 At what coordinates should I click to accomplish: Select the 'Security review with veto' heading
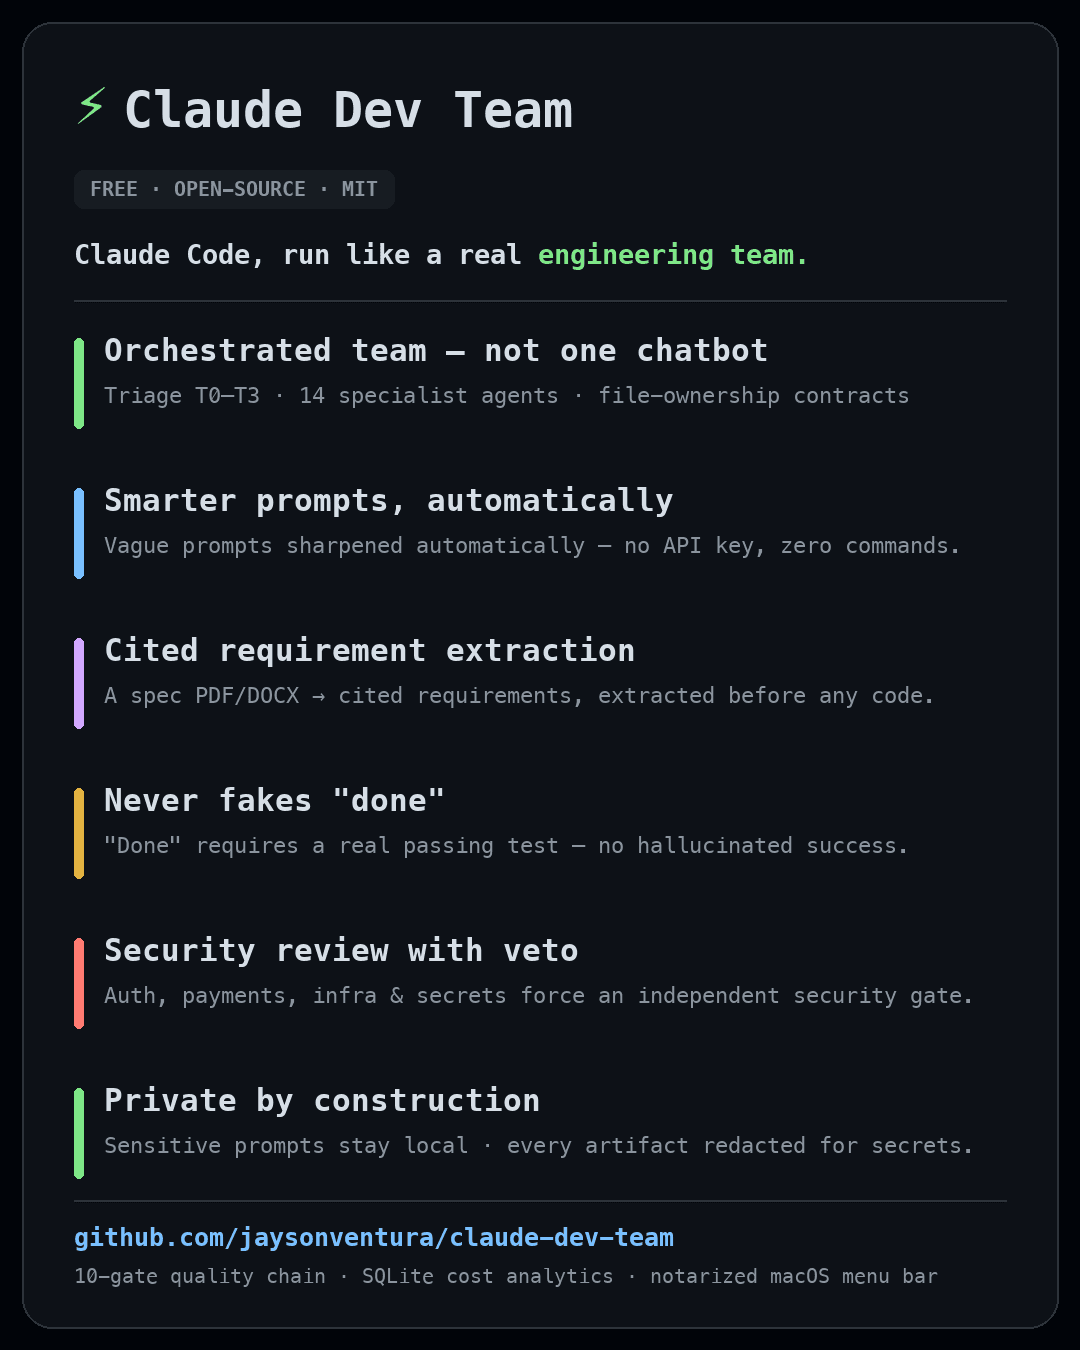pos(341,950)
